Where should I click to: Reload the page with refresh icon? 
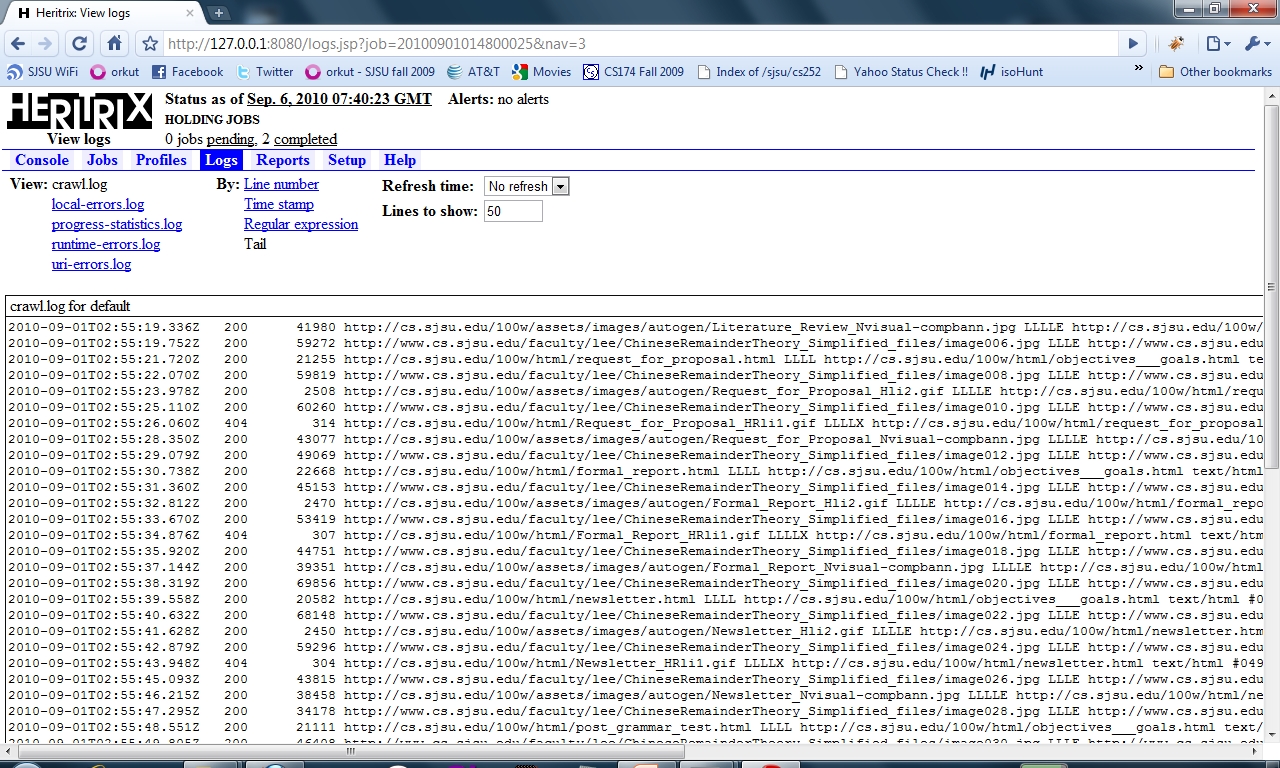coord(80,44)
